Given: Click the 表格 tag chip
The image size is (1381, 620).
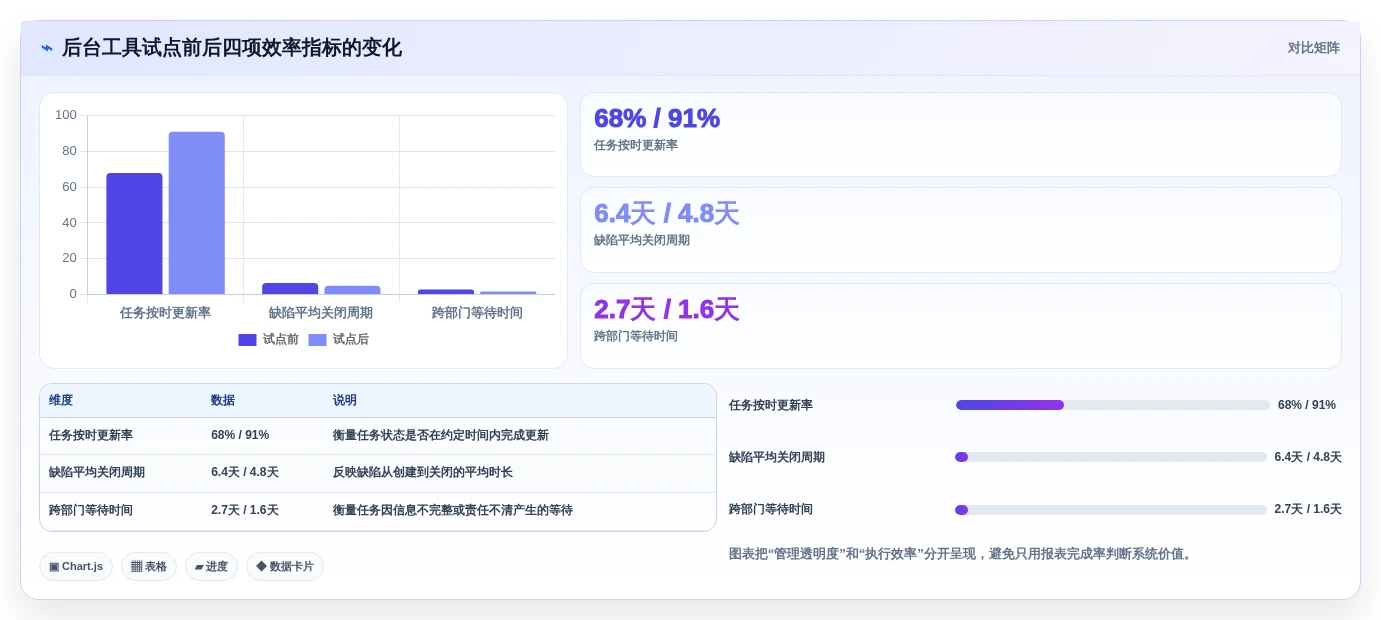Looking at the screenshot, I should click(149, 566).
